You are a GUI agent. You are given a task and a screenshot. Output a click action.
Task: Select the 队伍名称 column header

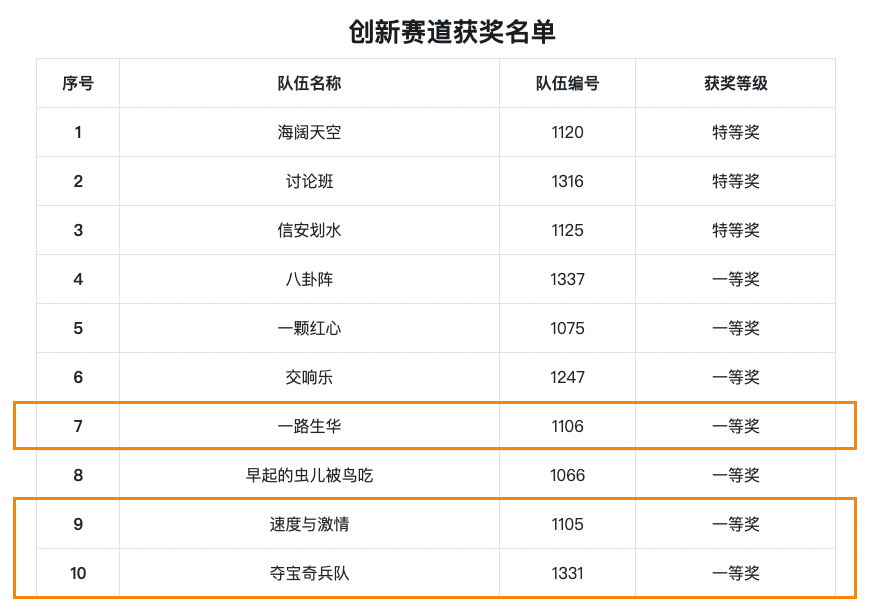309,83
